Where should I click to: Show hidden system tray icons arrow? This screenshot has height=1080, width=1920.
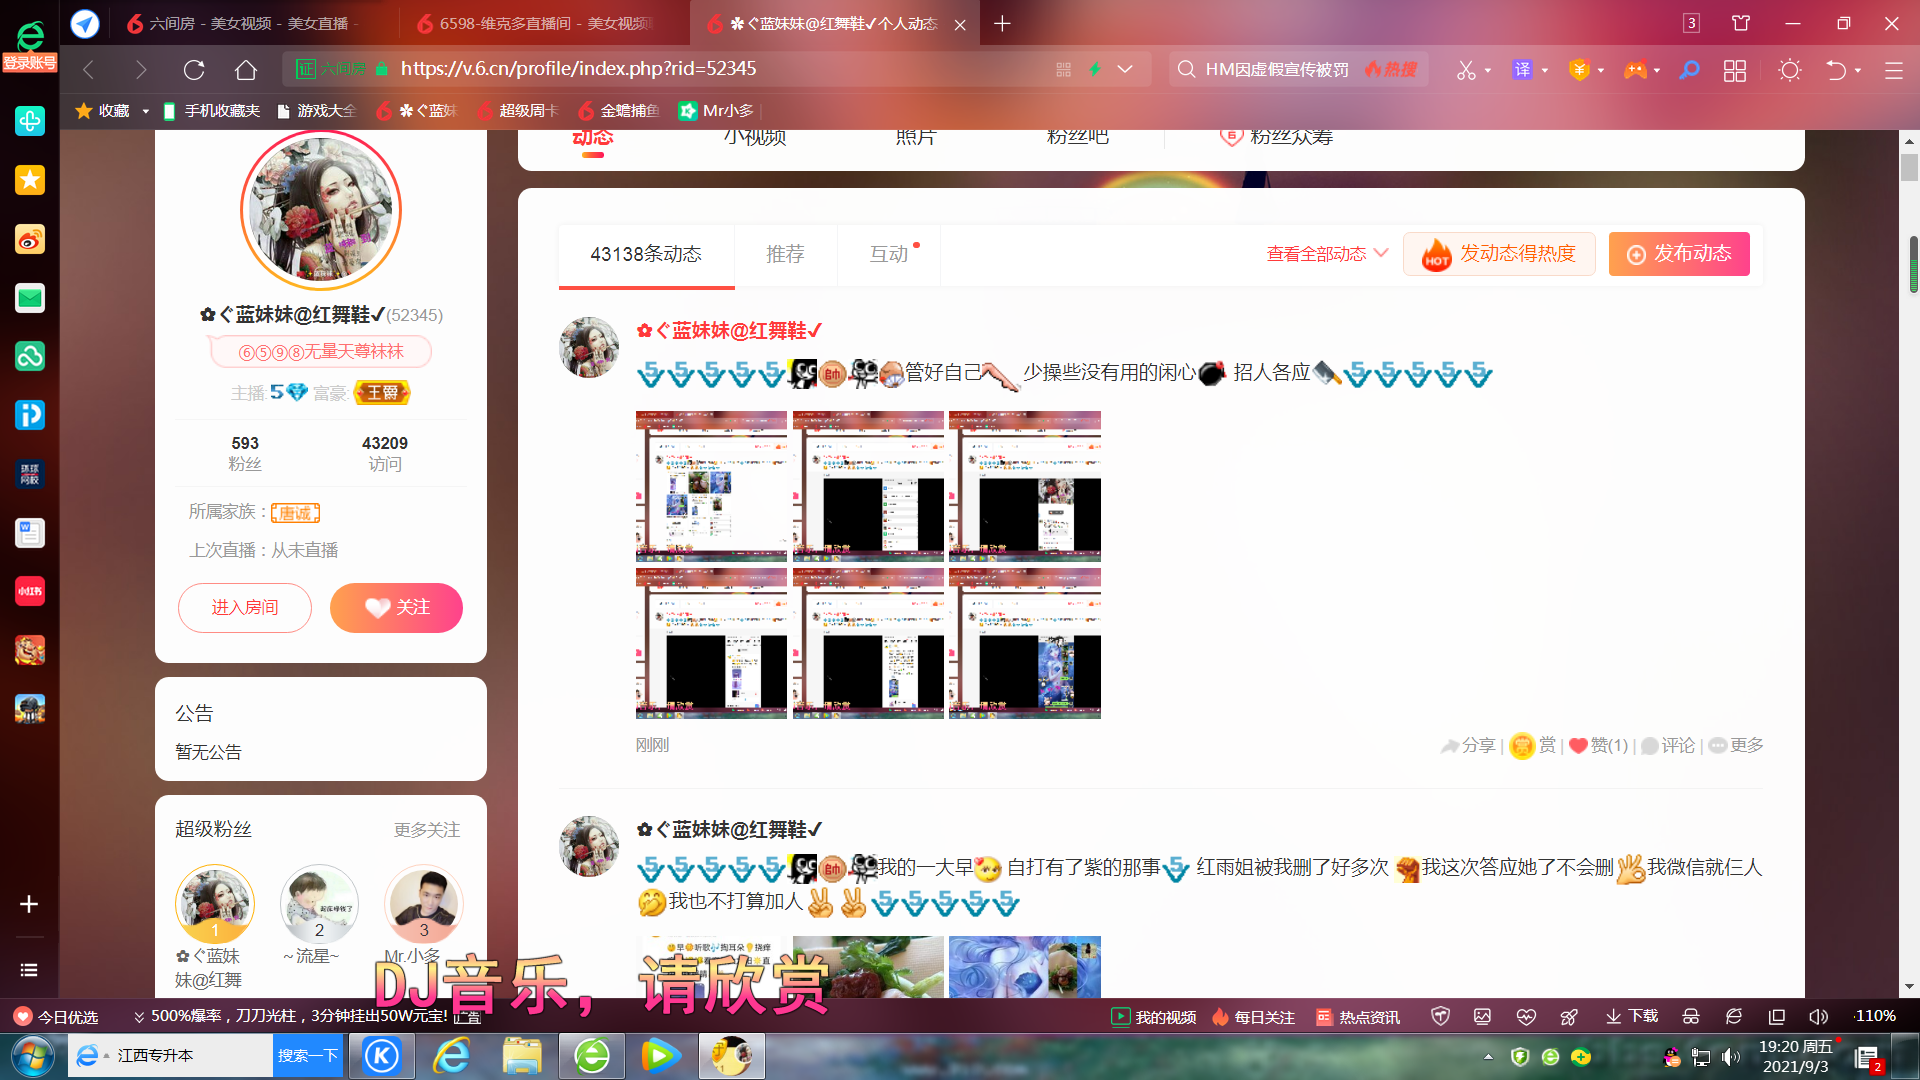coord(1488,1056)
